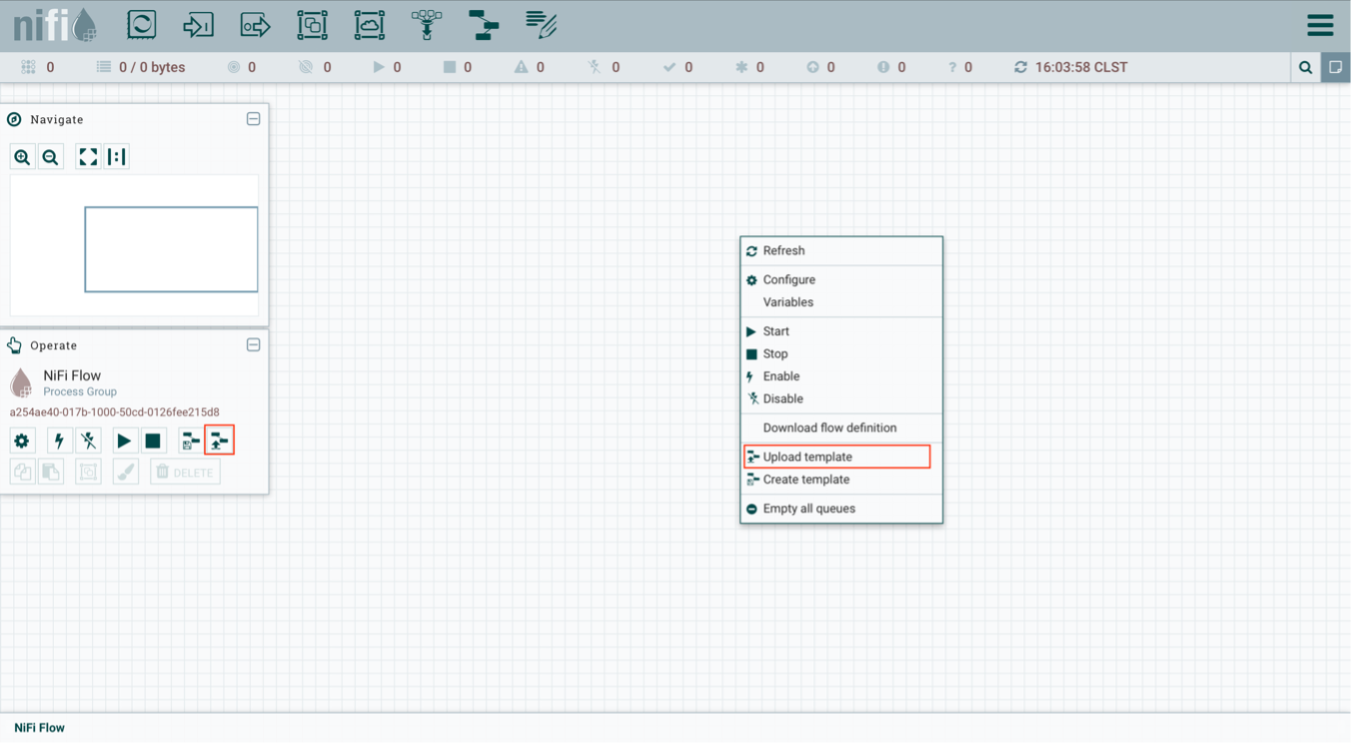This screenshot has width=1353, height=745.
Task: Open the global hamburger menu
Action: [x=1320, y=24]
